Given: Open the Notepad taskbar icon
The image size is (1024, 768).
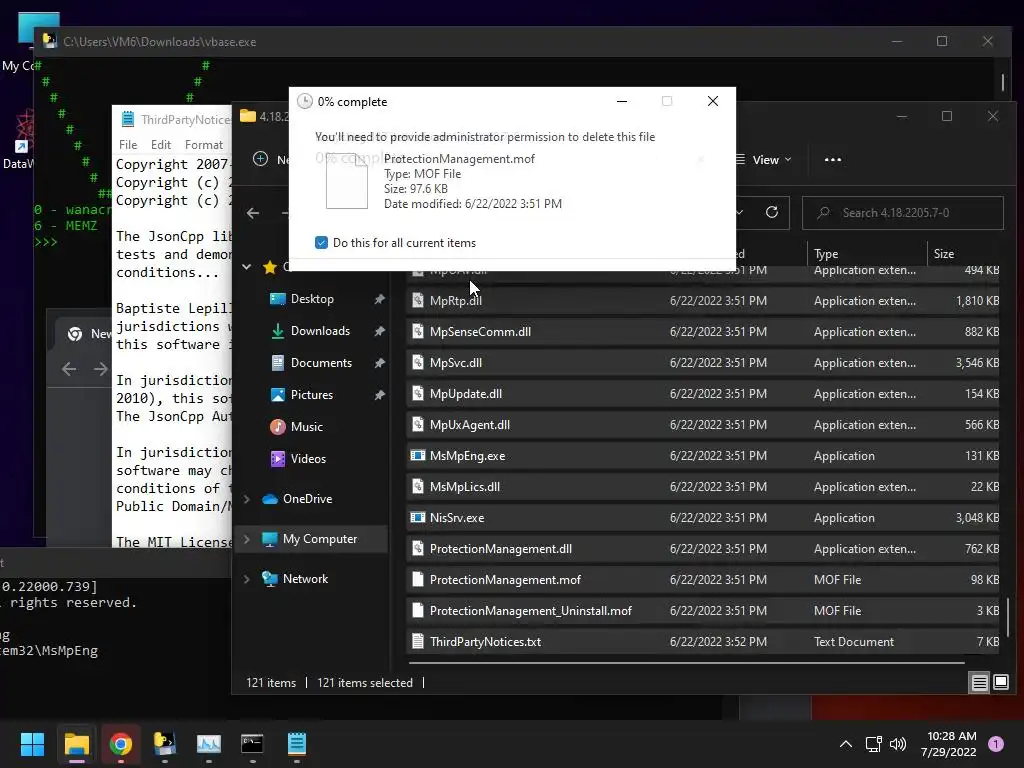Looking at the screenshot, I should click(296, 744).
